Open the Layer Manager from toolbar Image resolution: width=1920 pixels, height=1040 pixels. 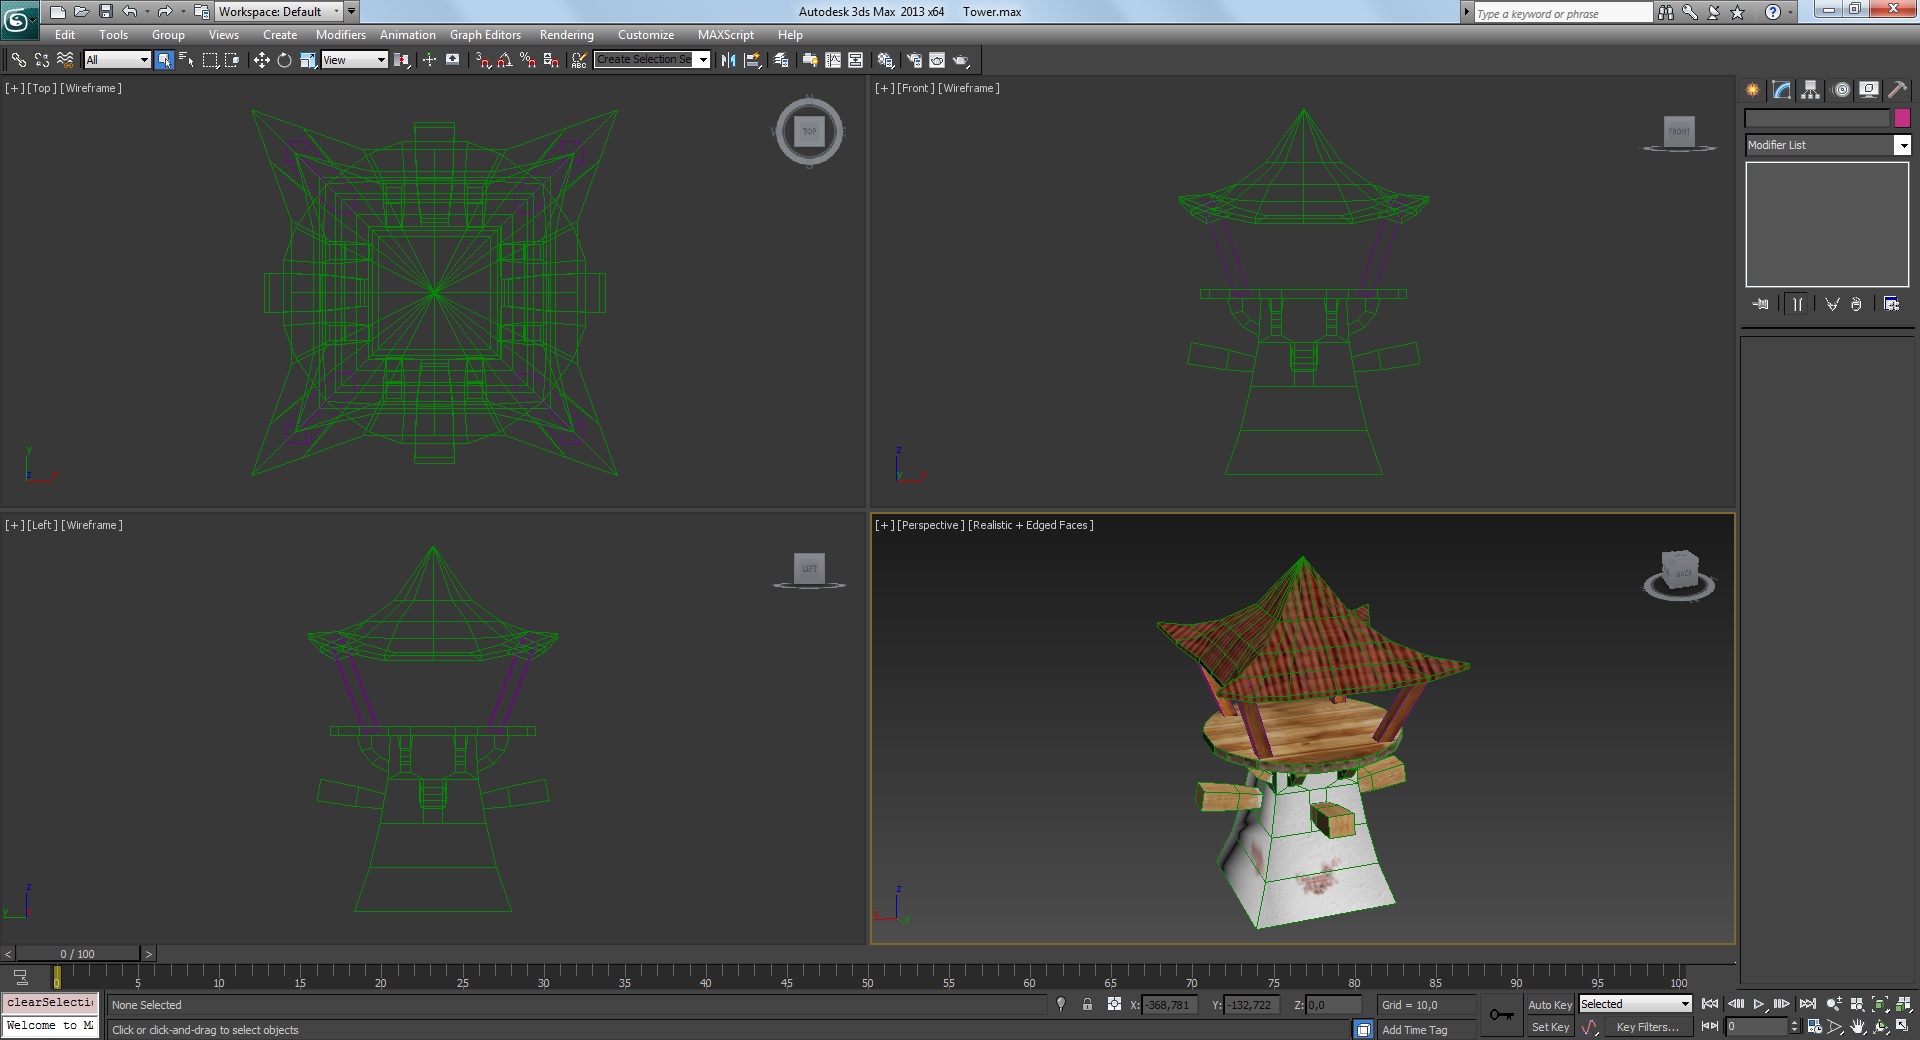pyautogui.click(x=781, y=60)
